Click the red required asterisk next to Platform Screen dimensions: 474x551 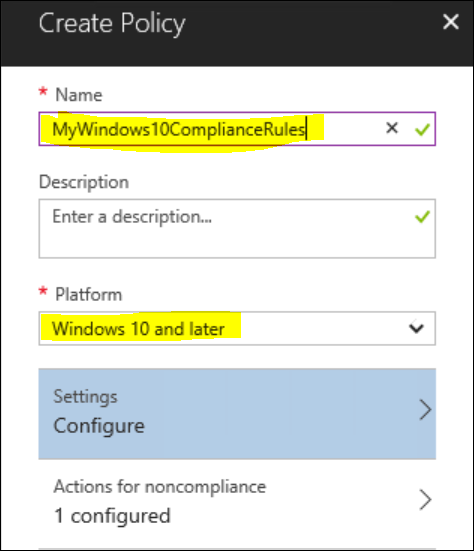[43, 291]
